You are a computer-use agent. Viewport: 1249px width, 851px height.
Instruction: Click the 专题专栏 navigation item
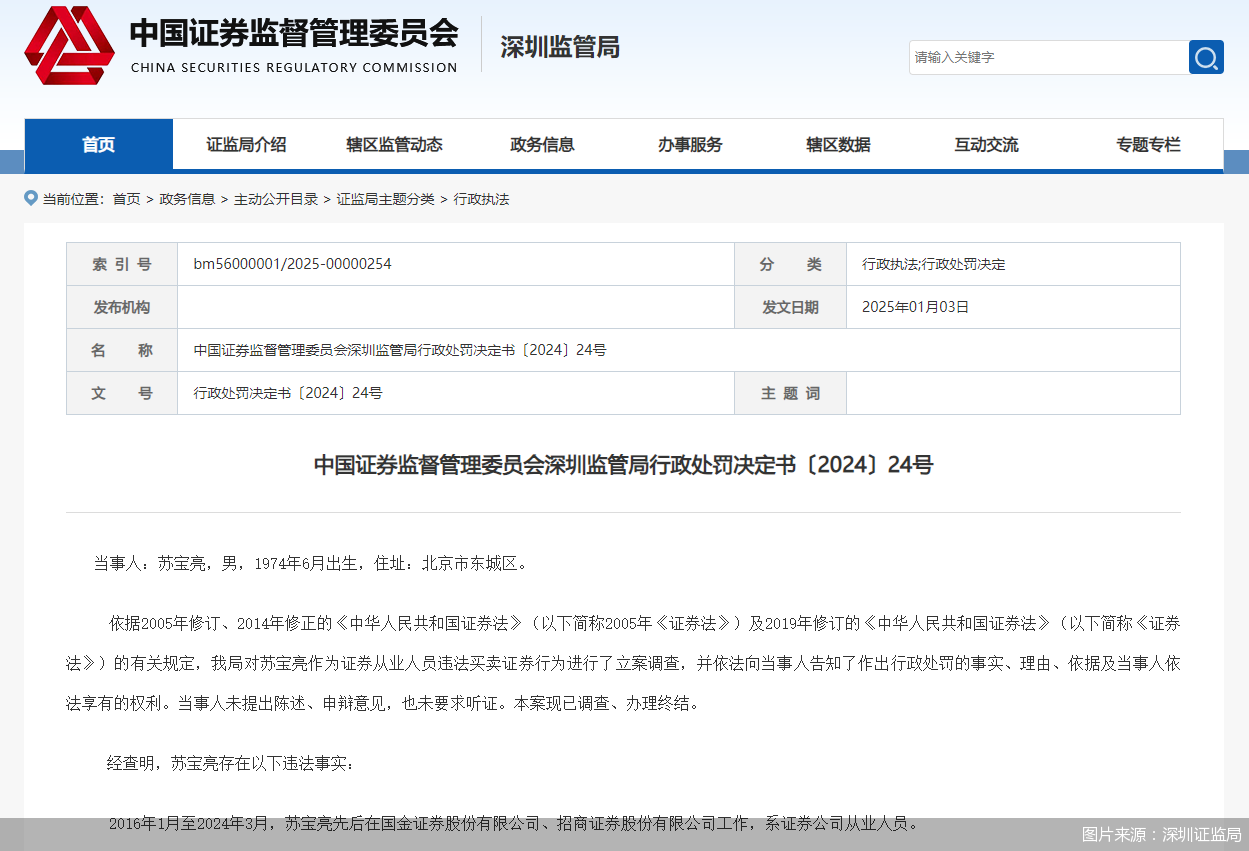[x=1148, y=145]
